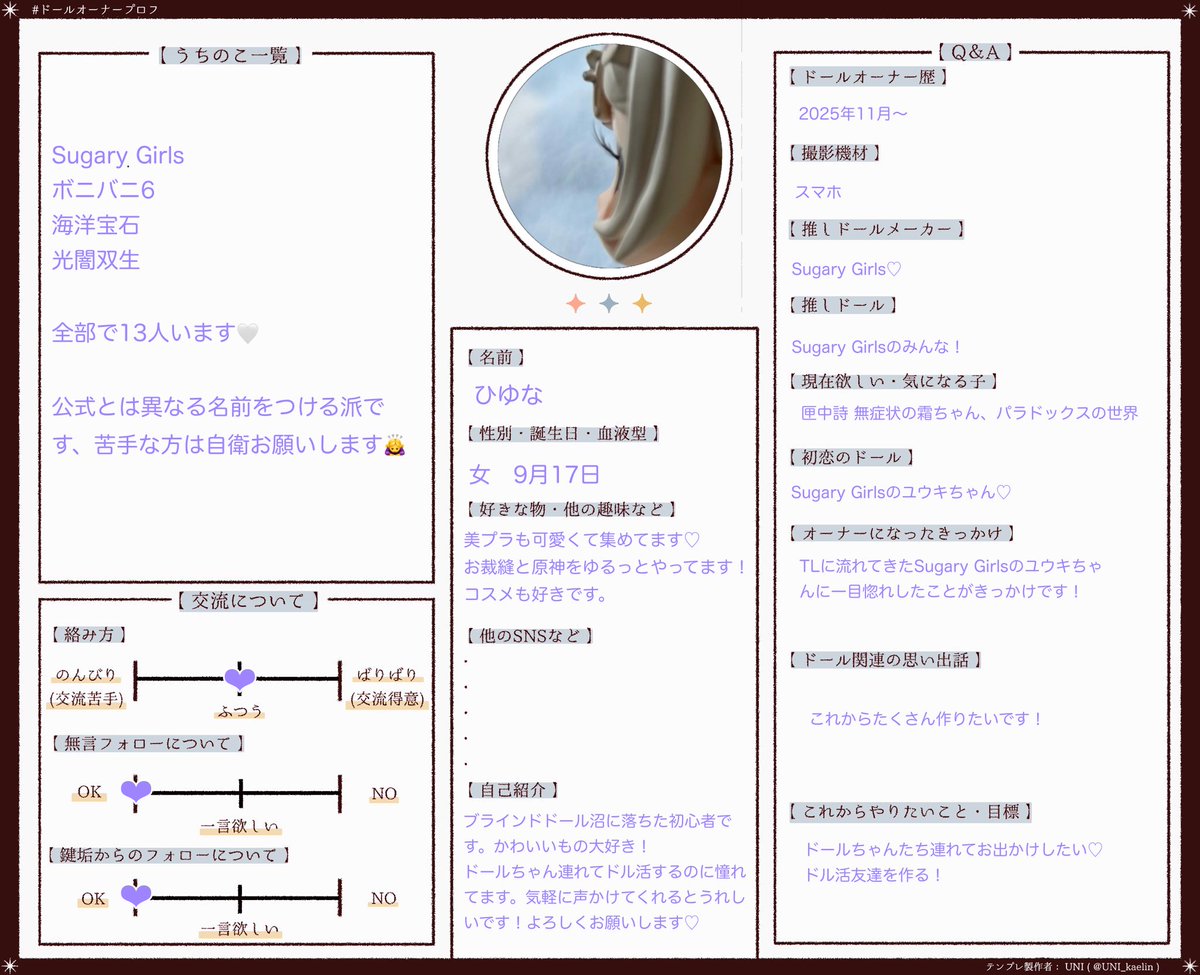Click NO on the 無言フォローについて scale
The height and width of the screenshot is (975, 1200).
click(x=384, y=794)
